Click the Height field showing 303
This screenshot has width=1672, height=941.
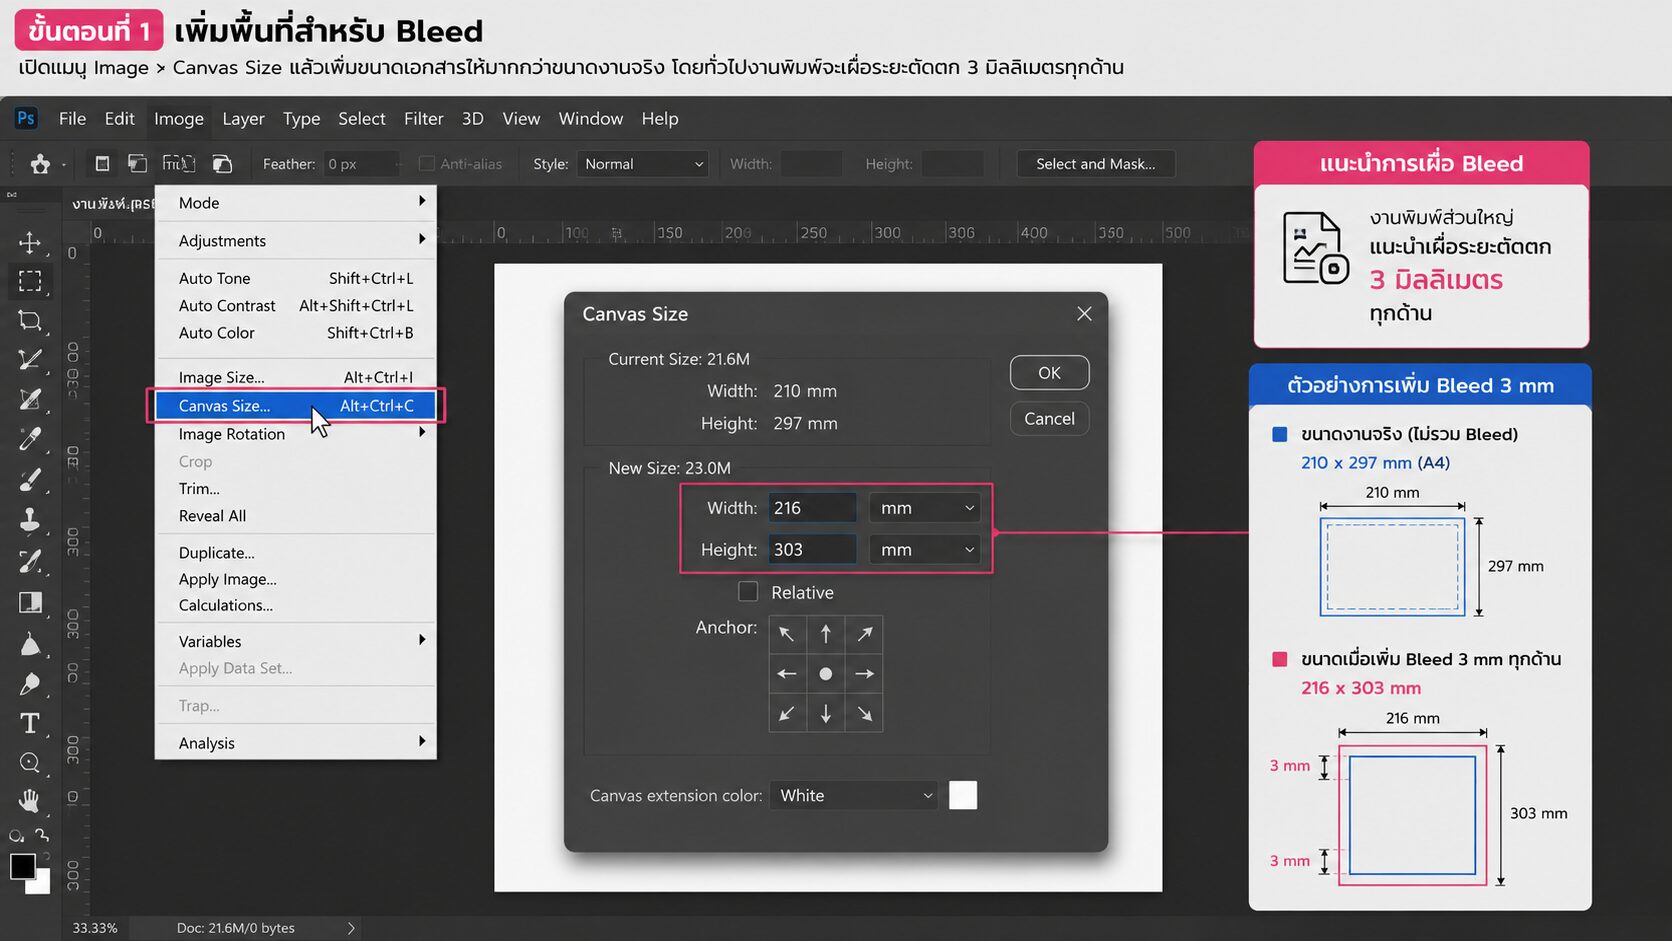click(x=813, y=550)
